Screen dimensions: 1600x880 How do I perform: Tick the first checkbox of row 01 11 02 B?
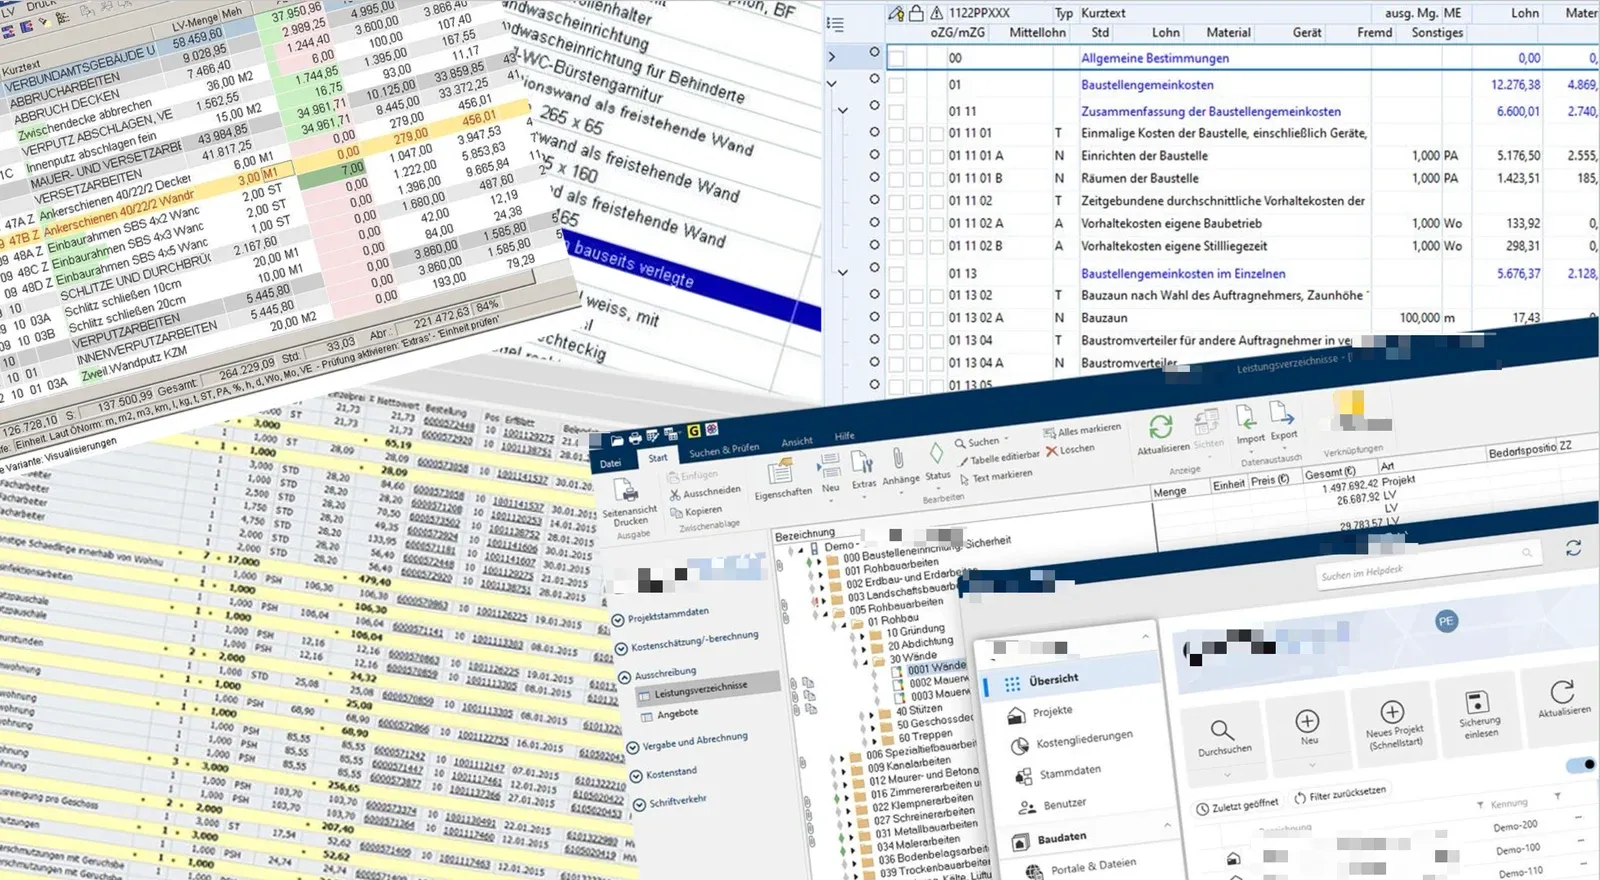896,246
